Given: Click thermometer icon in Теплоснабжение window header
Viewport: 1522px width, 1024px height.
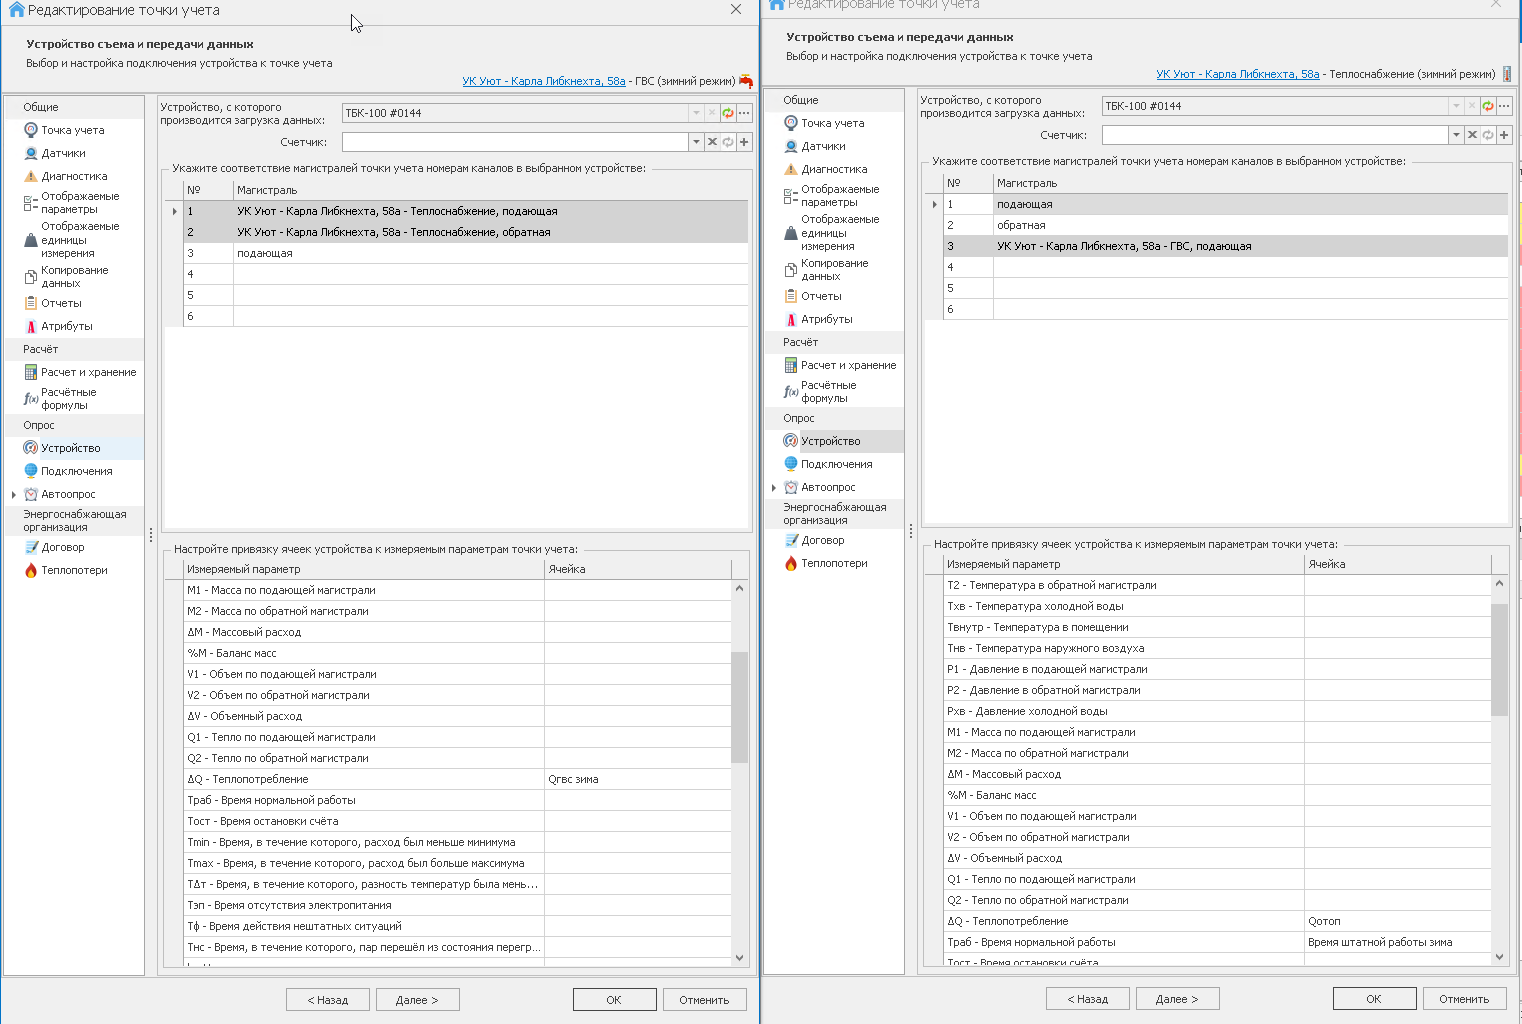Looking at the screenshot, I should [1507, 74].
